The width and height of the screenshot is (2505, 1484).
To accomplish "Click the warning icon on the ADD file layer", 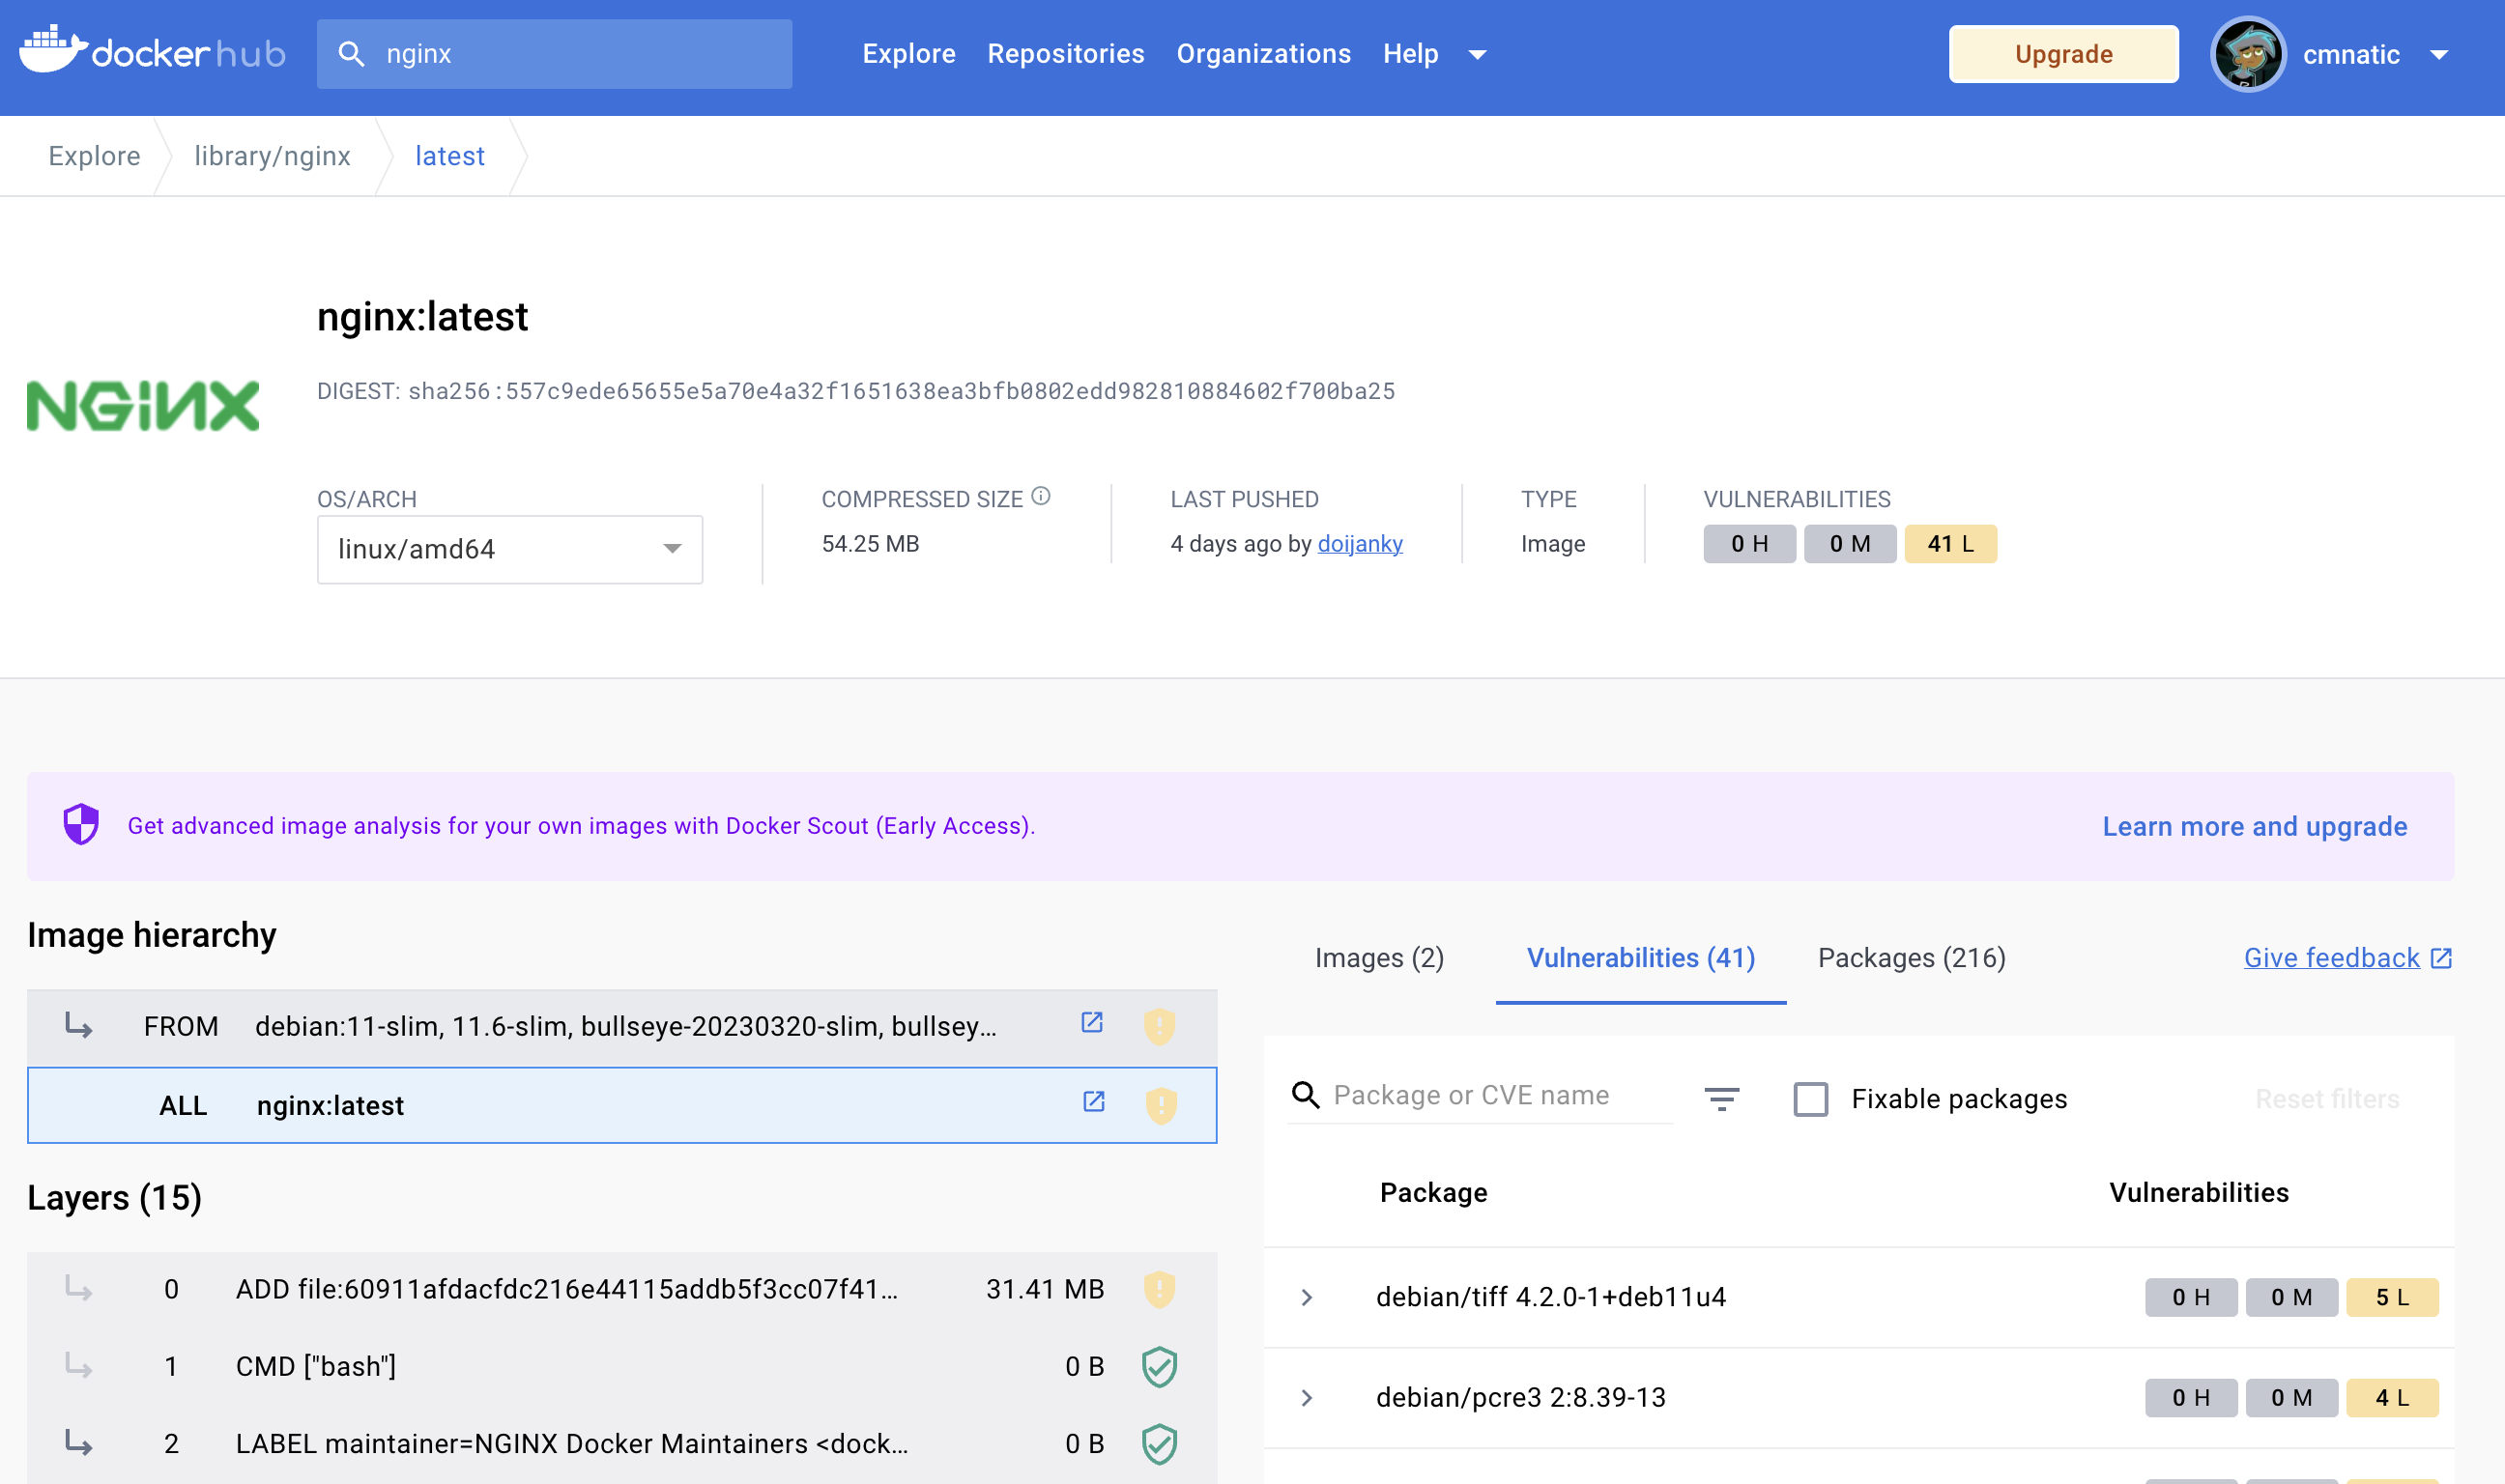I will point(1159,1288).
